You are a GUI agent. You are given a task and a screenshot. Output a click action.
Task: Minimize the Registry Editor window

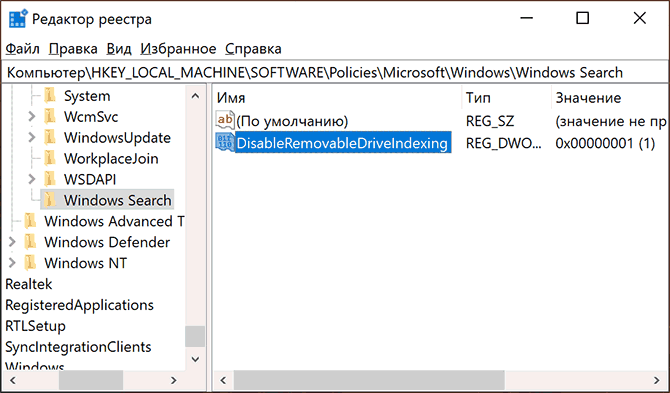526,18
